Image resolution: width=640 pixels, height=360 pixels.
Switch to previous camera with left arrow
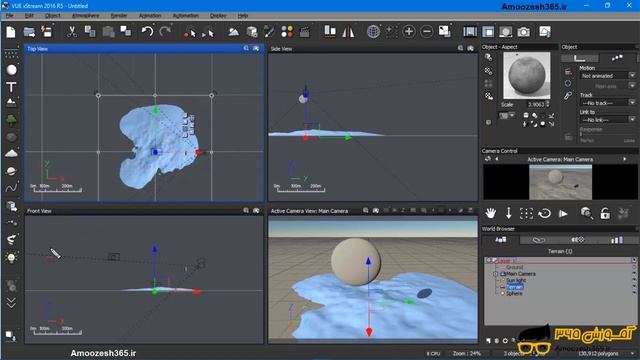tap(497, 159)
